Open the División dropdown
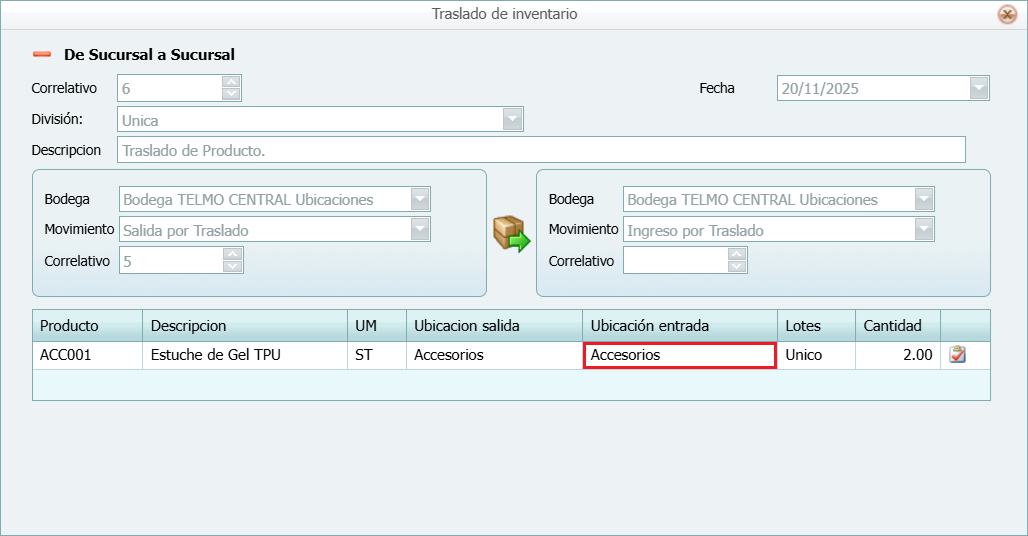1028x536 pixels. pyautogui.click(x=512, y=120)
